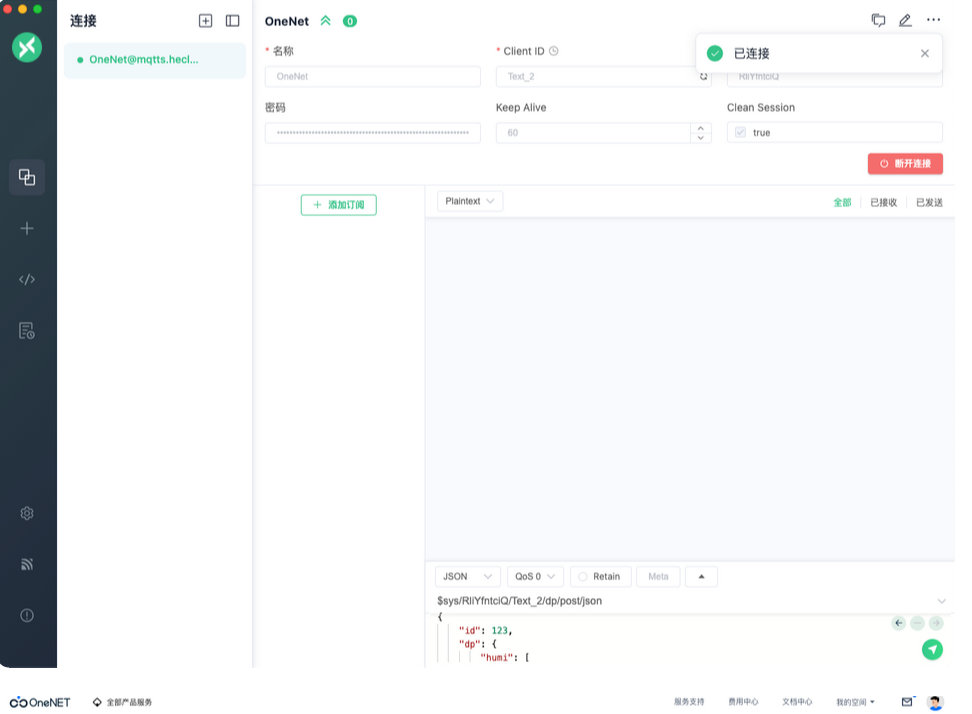Click the red 断开连接 button
The width and height of the screenshot is (972, 714).
pyautogui.click(x=905, y=163)
